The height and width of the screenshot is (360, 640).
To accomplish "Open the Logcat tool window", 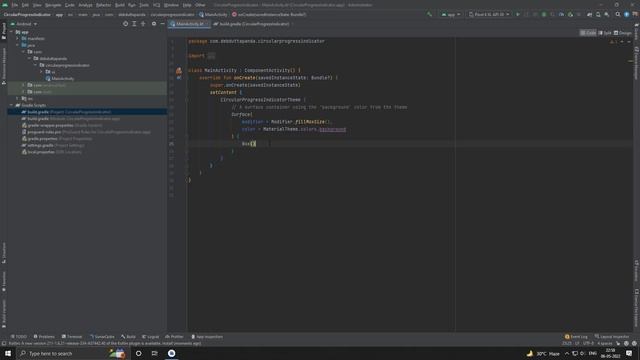I will pos(151,337).
